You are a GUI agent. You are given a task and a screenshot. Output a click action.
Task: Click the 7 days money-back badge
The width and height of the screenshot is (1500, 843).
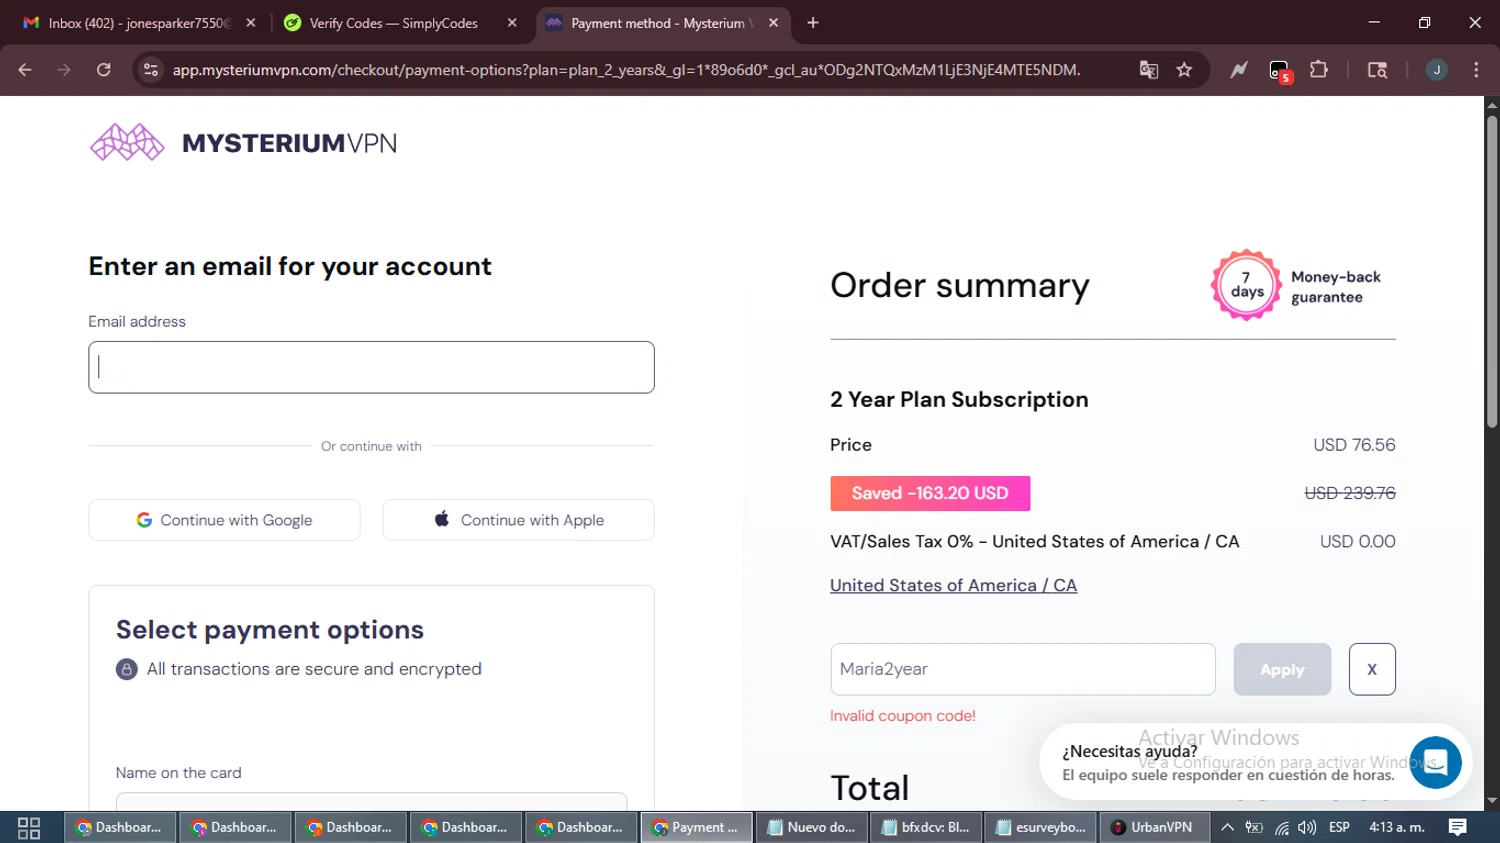tap(1246, 285)
